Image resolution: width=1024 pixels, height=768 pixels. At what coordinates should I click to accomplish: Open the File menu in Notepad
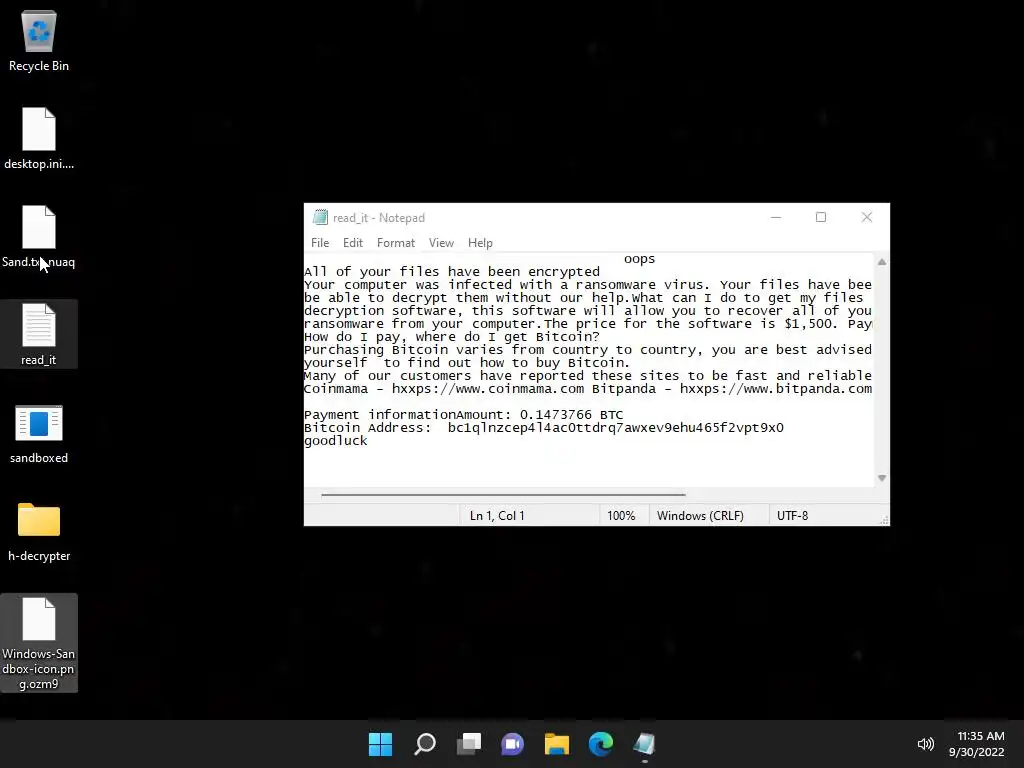[320, 243]
